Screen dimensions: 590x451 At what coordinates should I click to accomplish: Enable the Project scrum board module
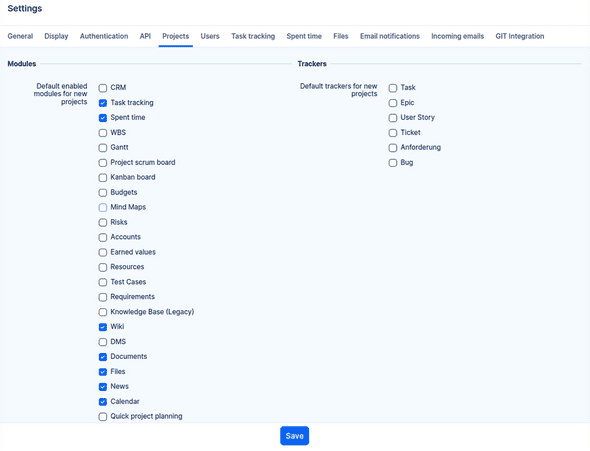(103, 162)
